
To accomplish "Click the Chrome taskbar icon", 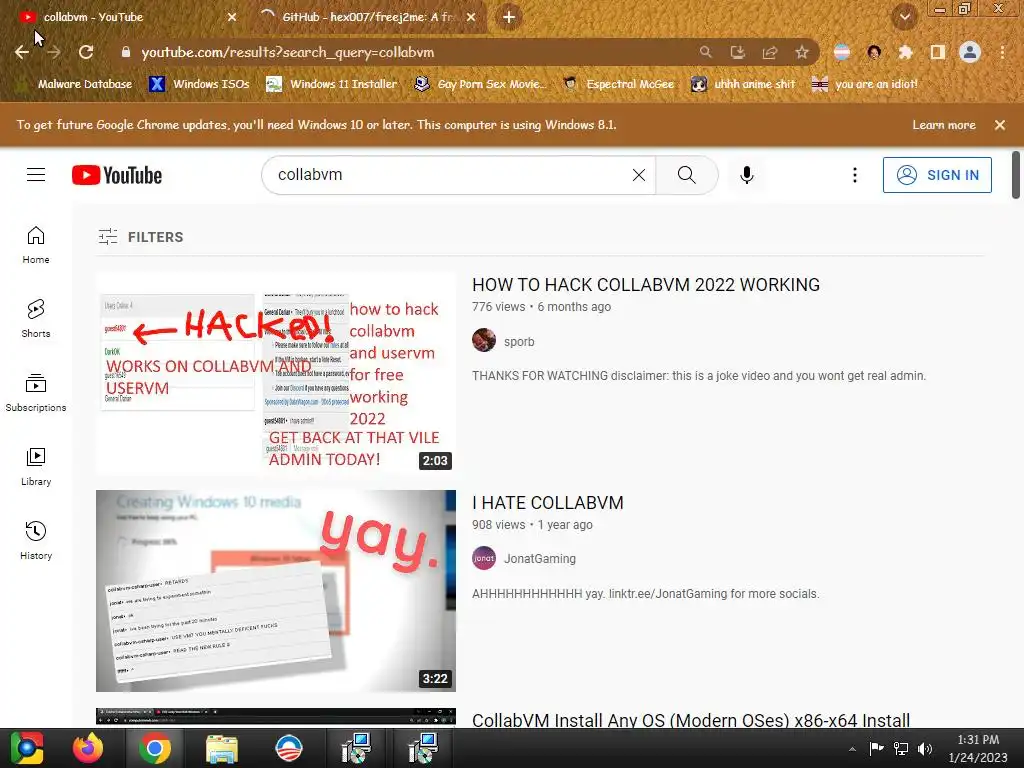I will (x=155, y=748).
